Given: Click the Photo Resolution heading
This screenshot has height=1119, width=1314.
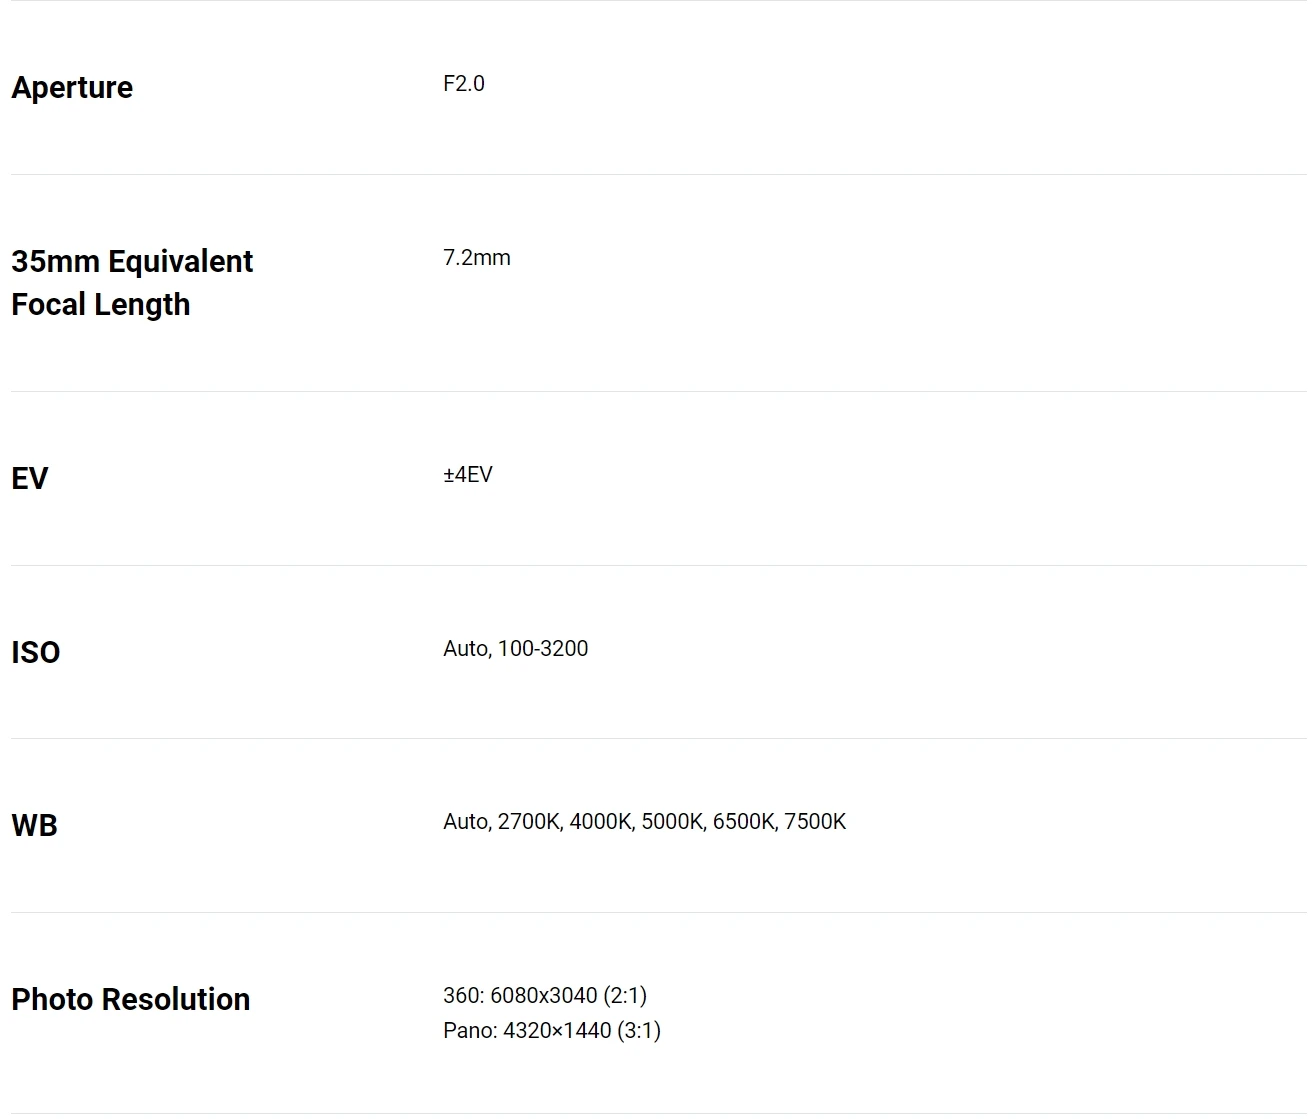Looking at the screenshot, I should click(x=130, y=1000).
